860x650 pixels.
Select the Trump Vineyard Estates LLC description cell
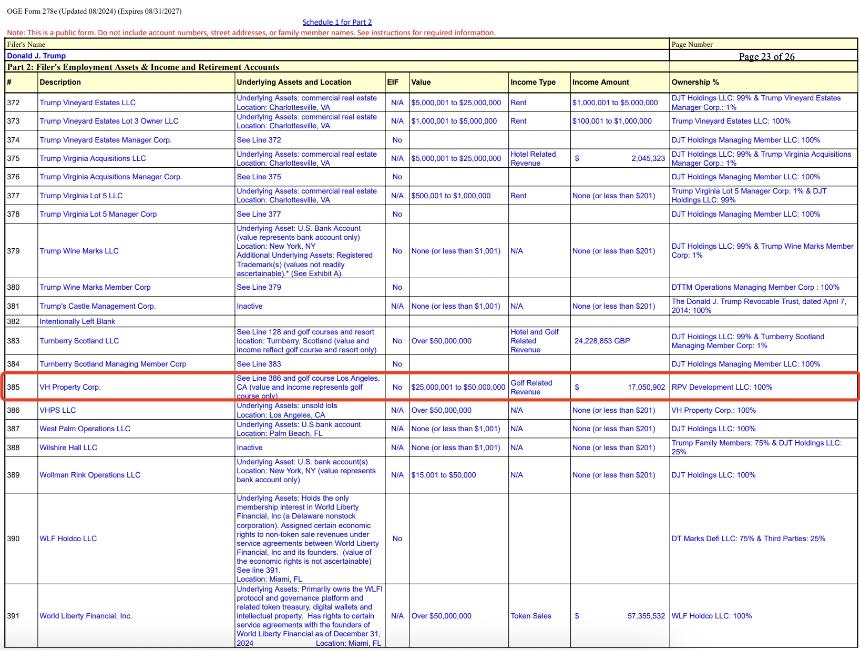pos(87,102)
